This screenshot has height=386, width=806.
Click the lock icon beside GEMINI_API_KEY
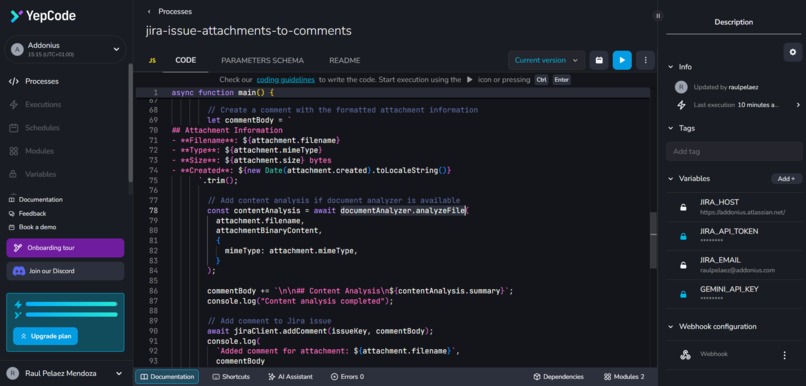tap(683, 294)
